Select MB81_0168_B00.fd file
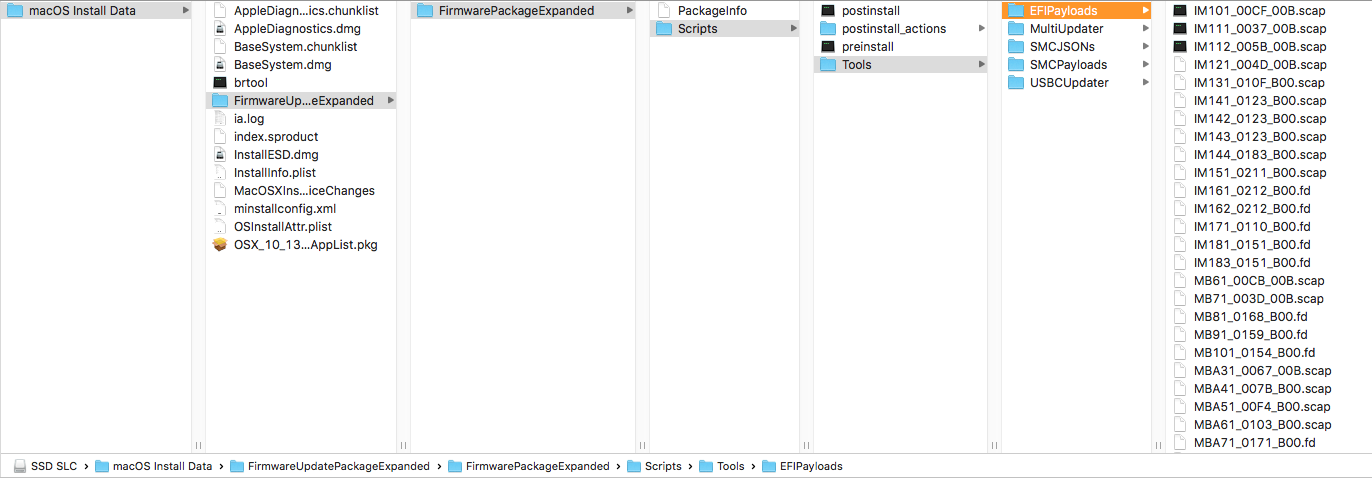The width and height of the screenshot is (1372, 478). [1251, 317]
